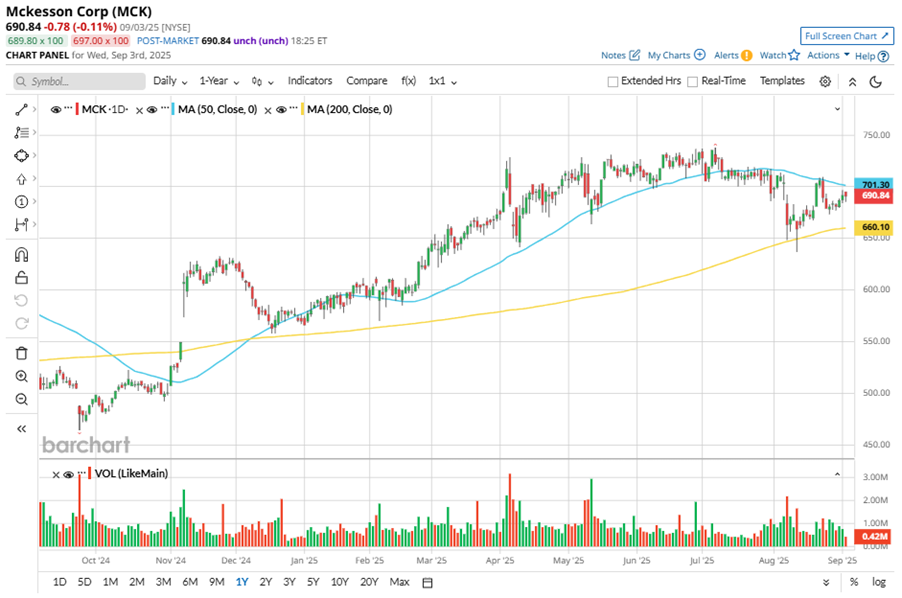The height and width of the screenshot is (598, 902).
Task: Add chart to My Charts
Action: pyautogui.click(x=700, y=55)
